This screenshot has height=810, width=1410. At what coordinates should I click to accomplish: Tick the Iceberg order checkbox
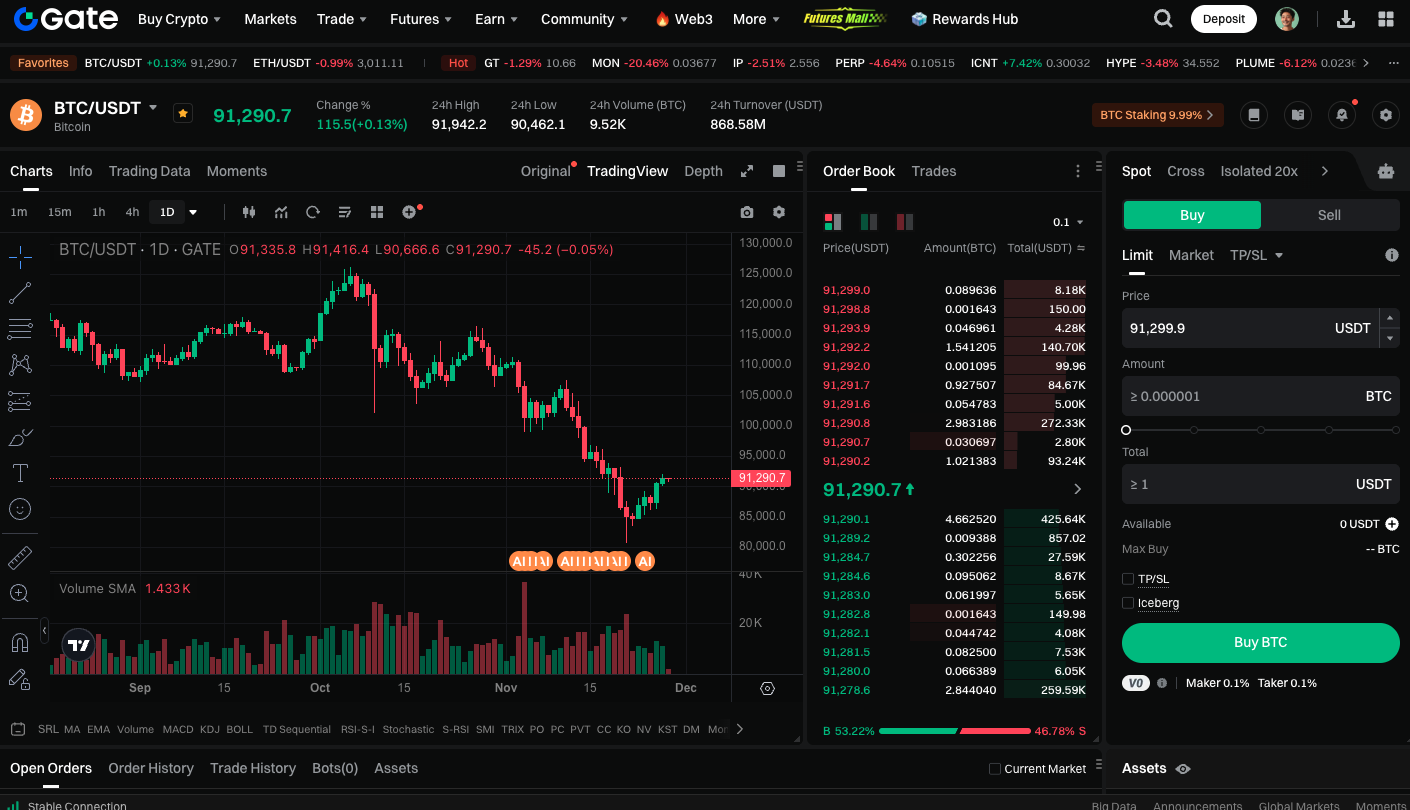pyautogui.click(x=1128, y=603)
